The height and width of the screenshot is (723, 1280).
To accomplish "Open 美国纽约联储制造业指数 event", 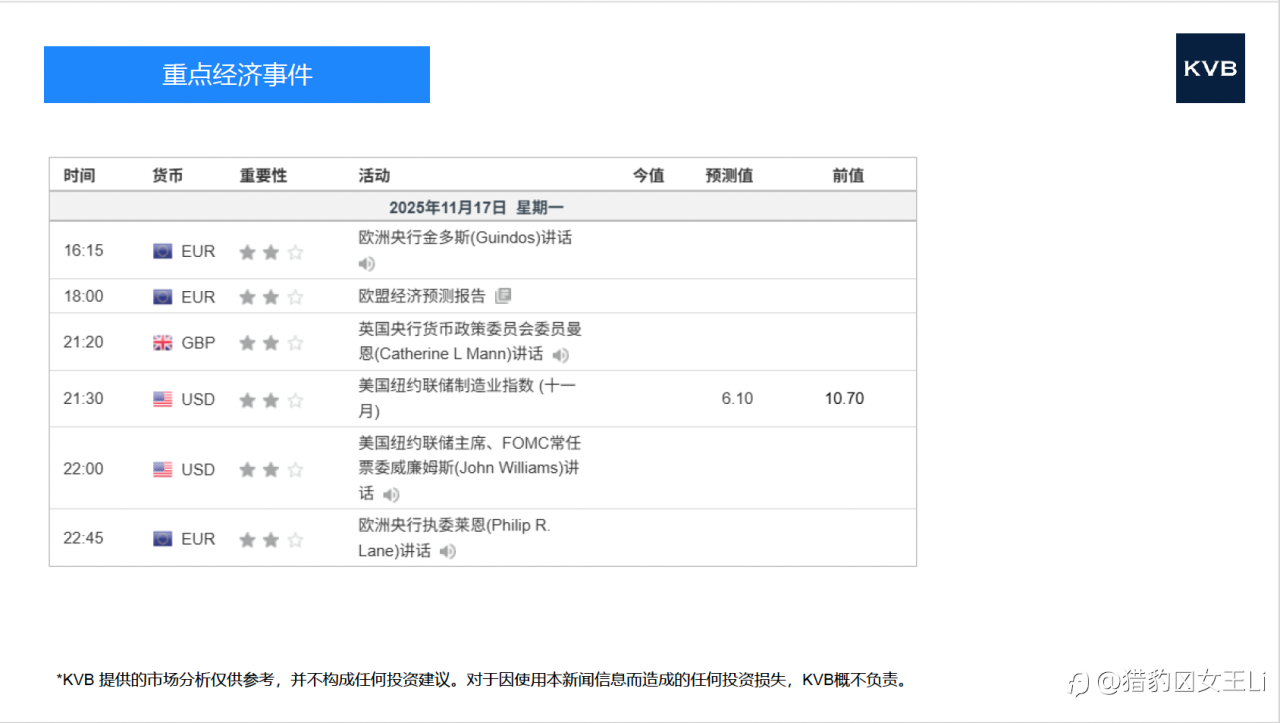I will pos(467,398).
